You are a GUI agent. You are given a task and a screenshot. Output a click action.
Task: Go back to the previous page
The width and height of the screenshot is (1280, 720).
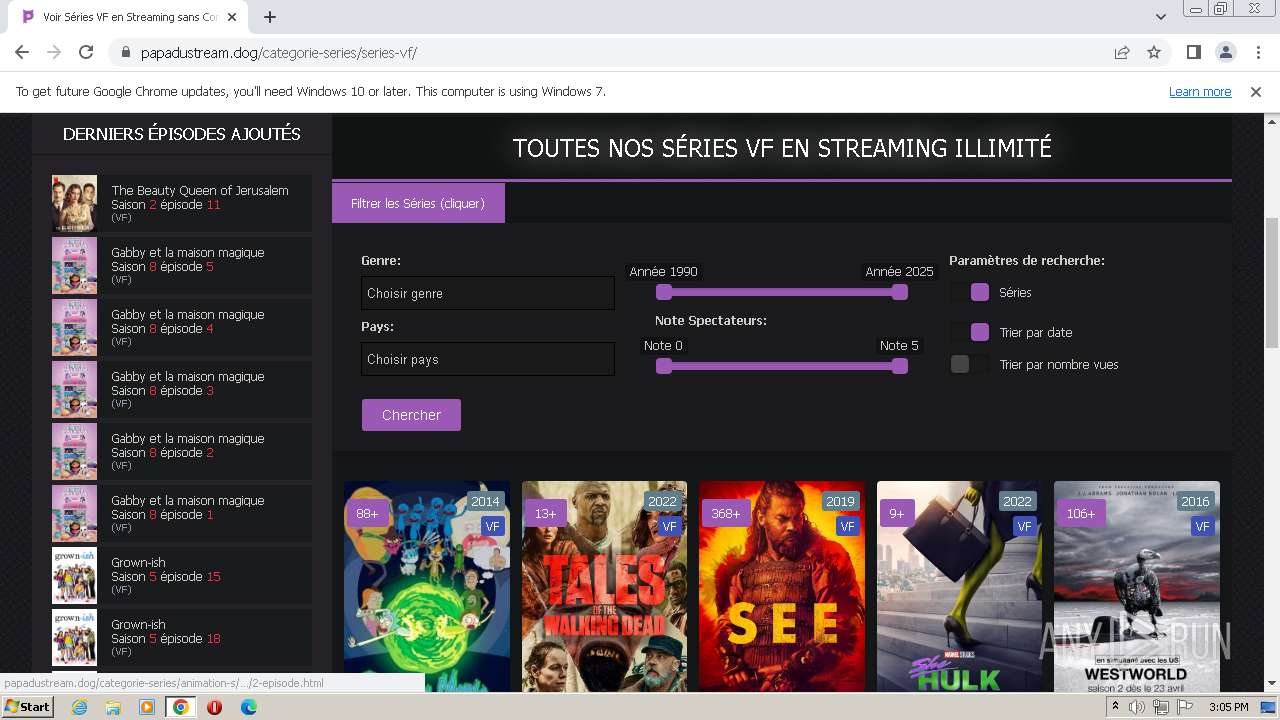coord(22,52)
